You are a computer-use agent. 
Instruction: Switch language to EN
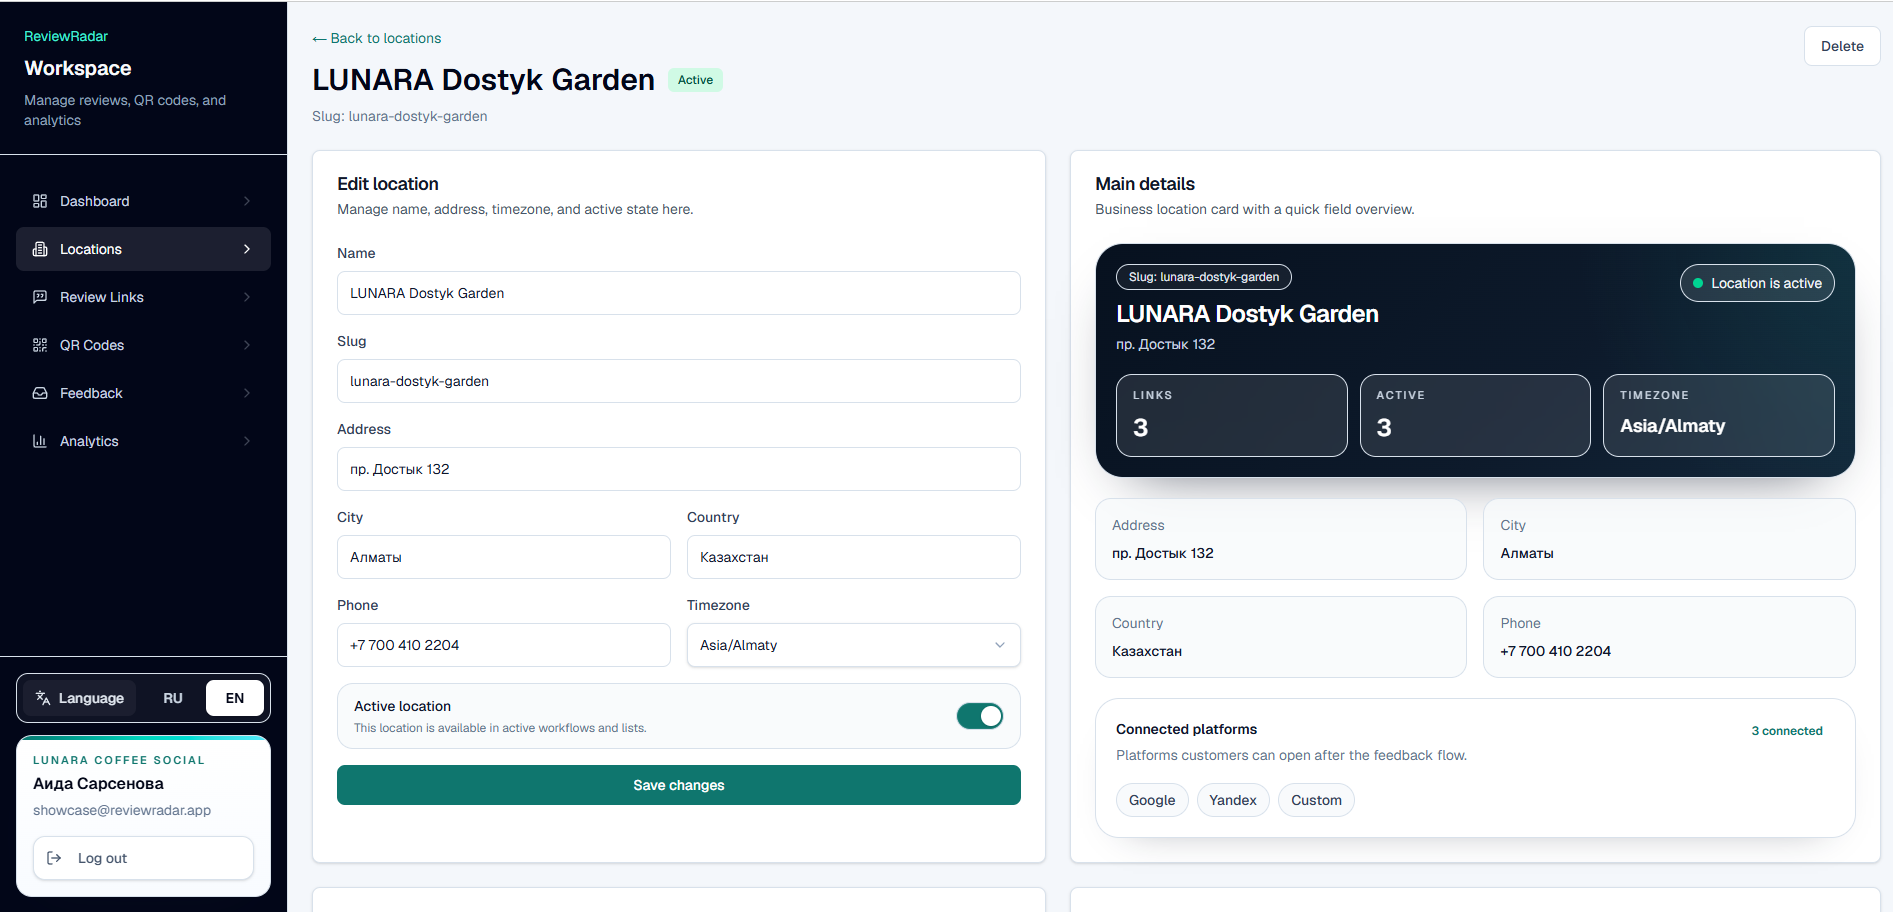pos(235,698)
